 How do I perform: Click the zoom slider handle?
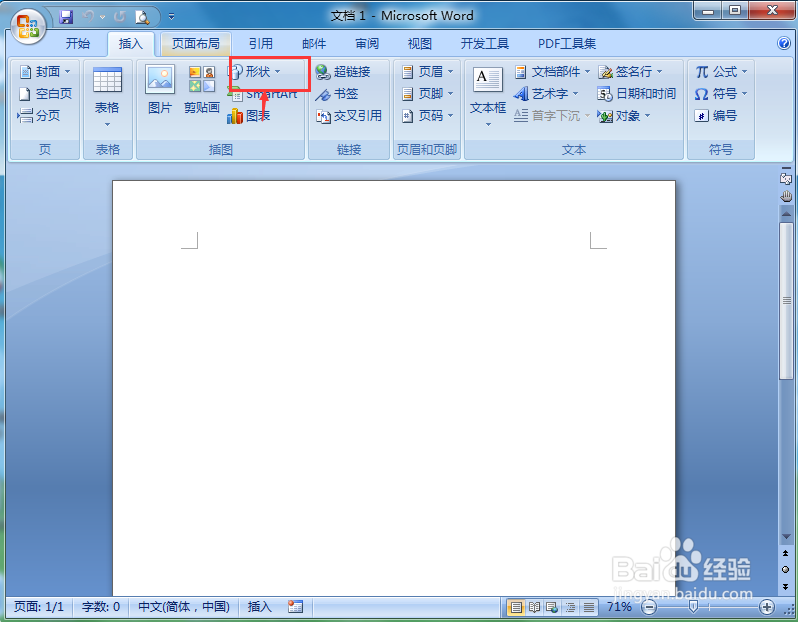[693, 606]
